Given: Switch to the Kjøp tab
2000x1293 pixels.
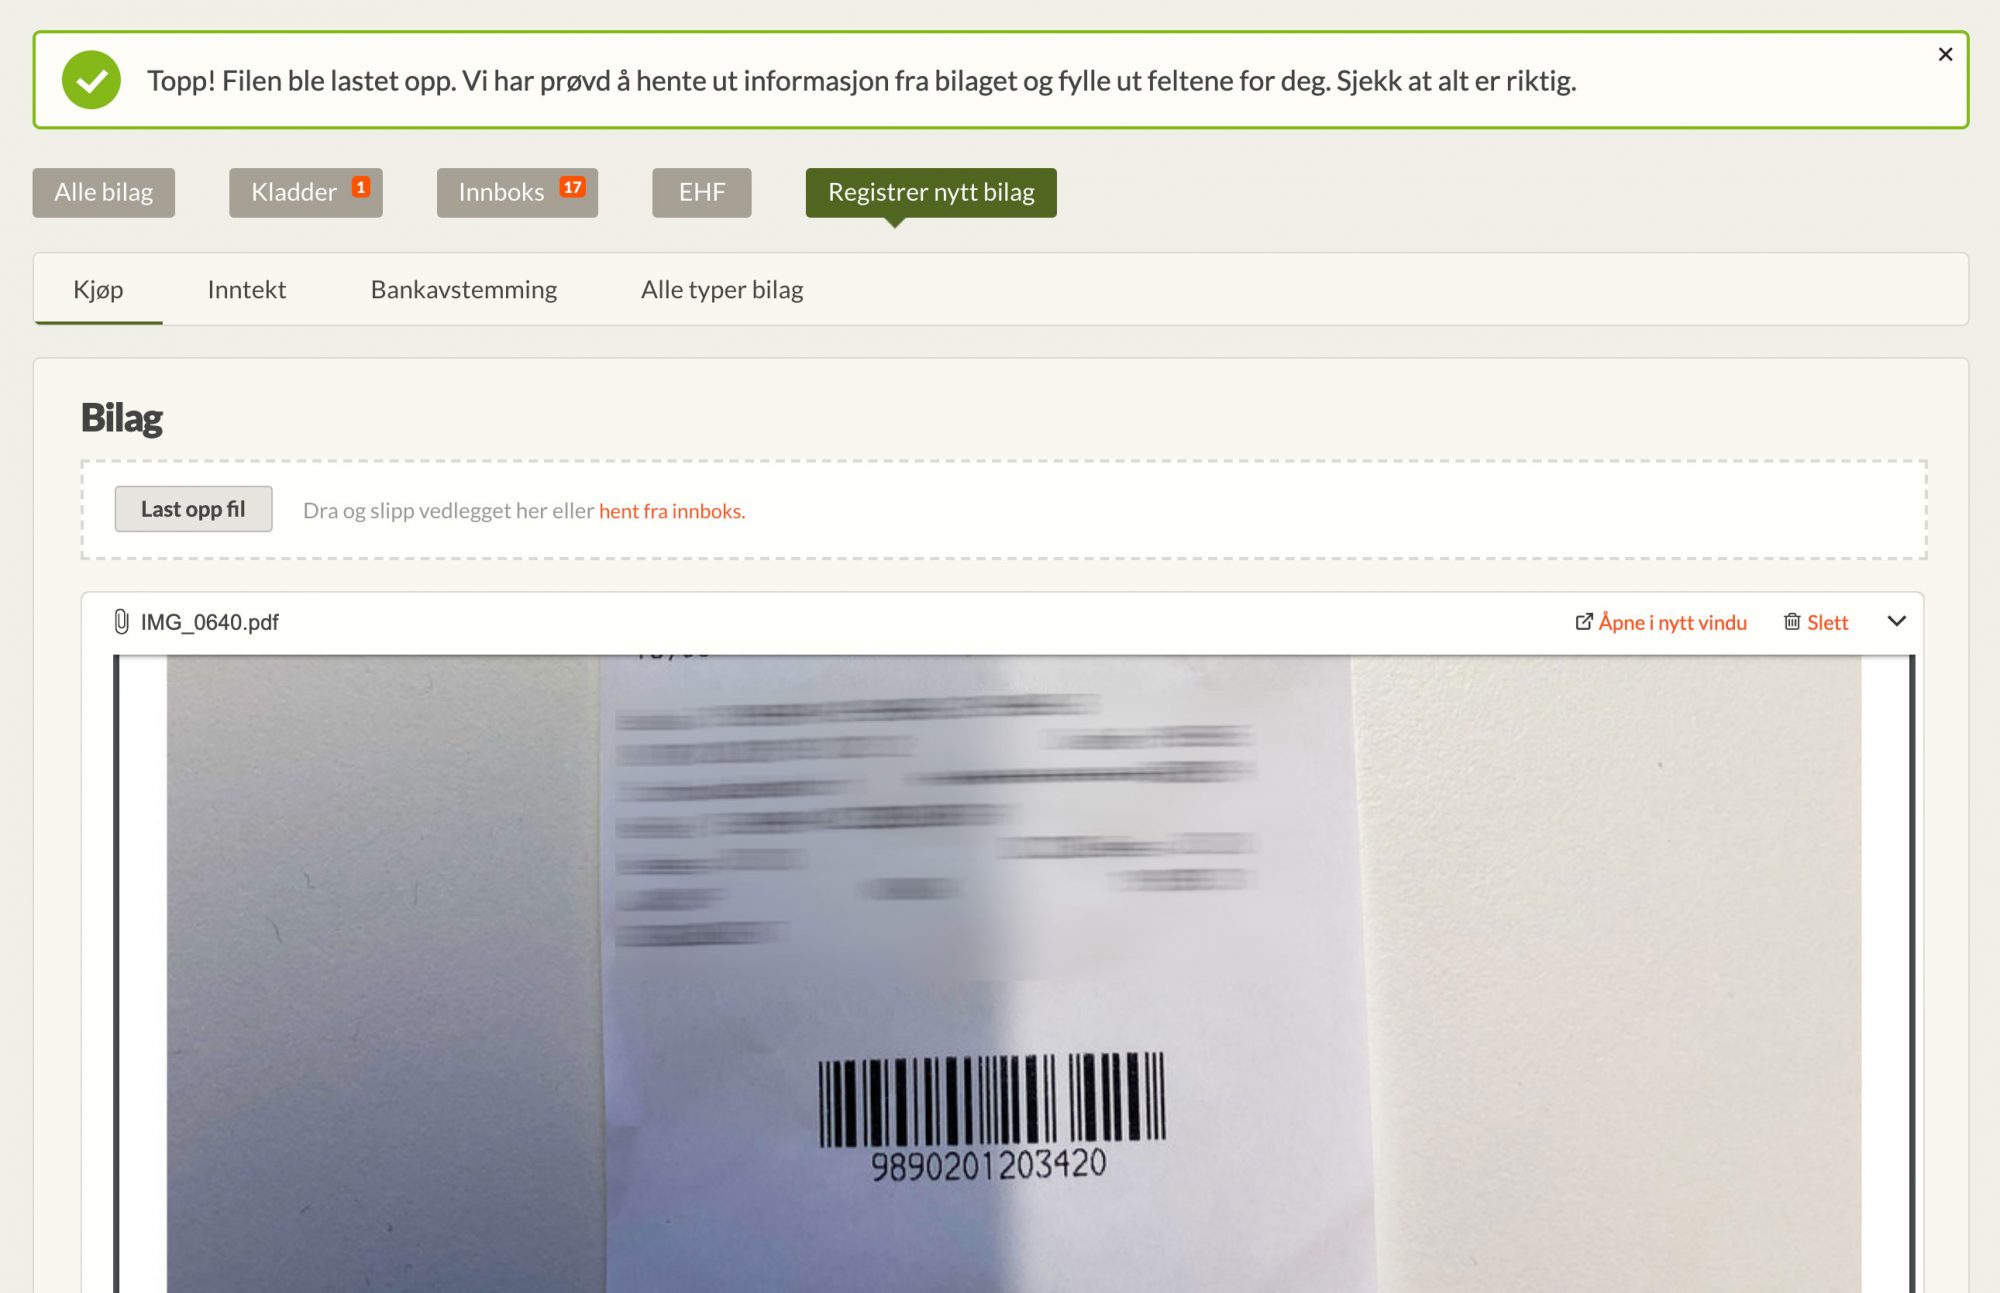Looking at the screenshot, I should [98, 290].
